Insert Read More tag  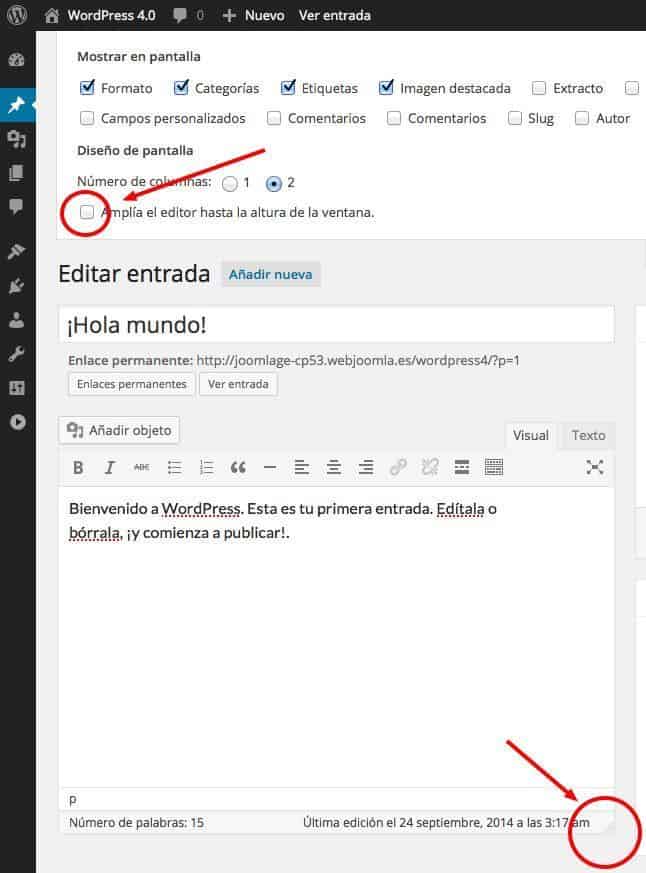tap(462, 468)
